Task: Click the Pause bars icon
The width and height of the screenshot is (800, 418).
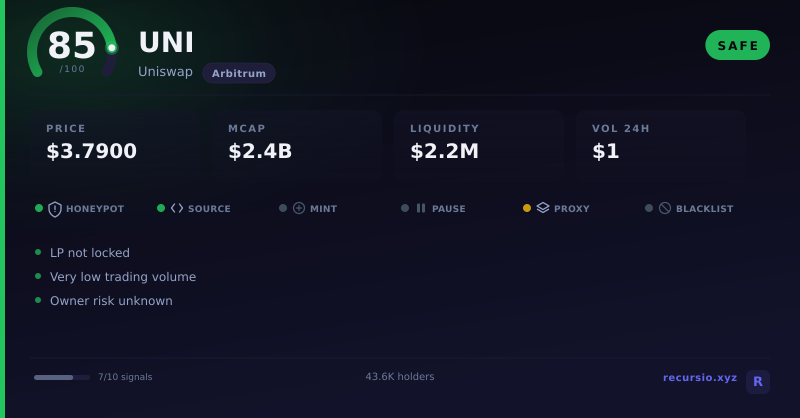Action: 421,208
